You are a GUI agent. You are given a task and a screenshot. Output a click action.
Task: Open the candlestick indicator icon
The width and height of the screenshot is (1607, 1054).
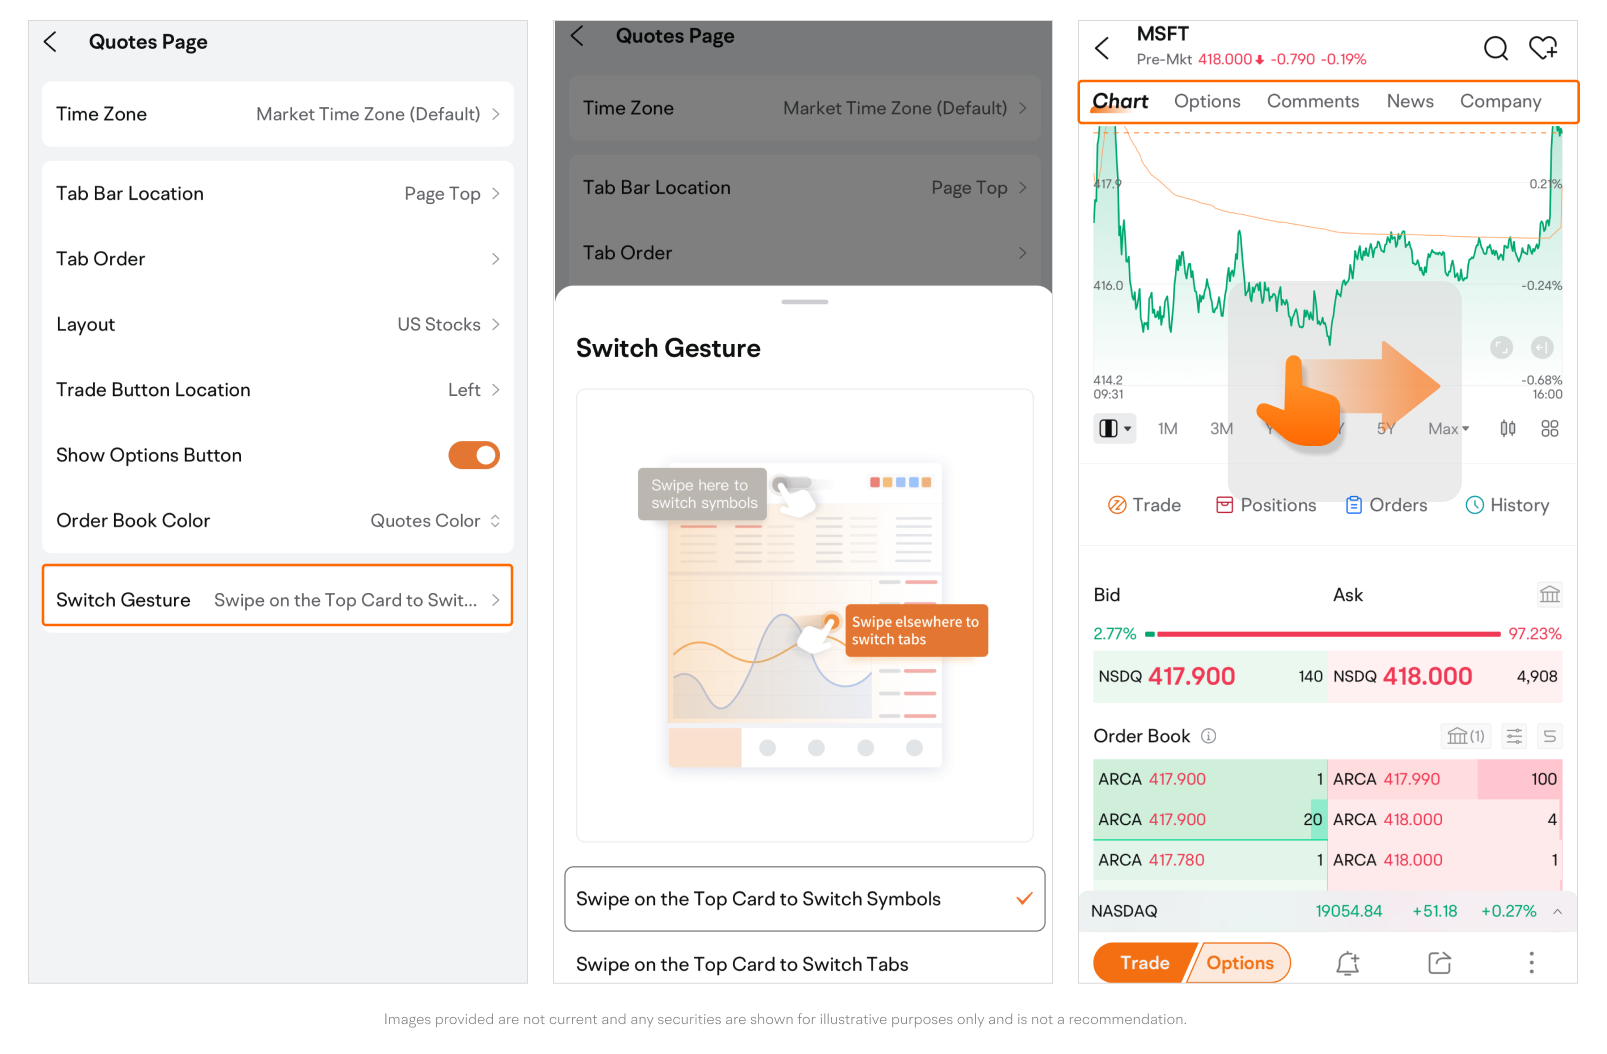click(1507, 429)
